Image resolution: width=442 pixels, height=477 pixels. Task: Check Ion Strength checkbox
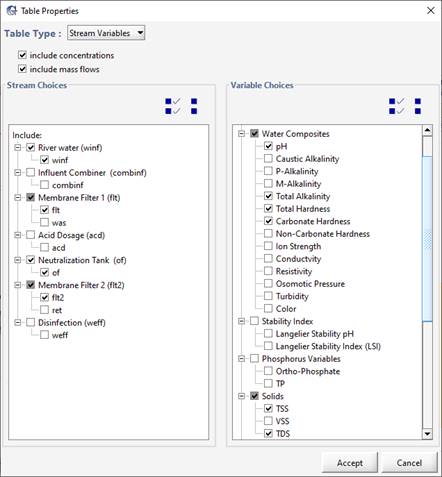pos(268,246)
